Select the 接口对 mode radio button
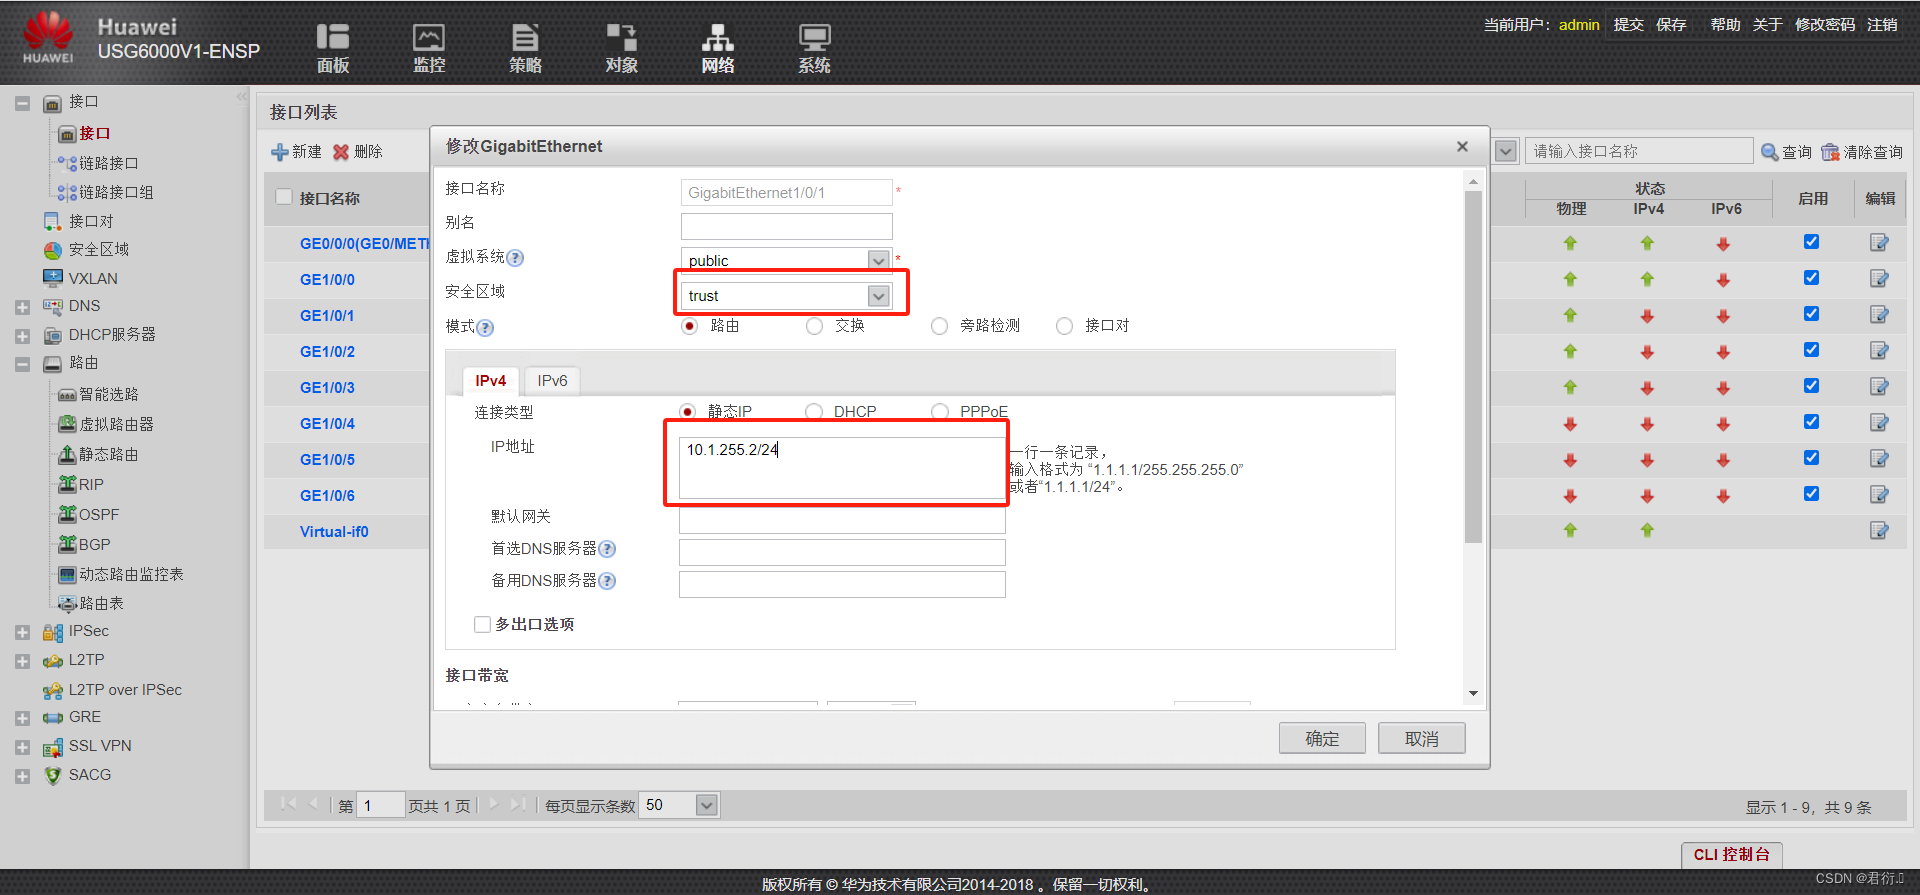 (x=1064, y=326)
